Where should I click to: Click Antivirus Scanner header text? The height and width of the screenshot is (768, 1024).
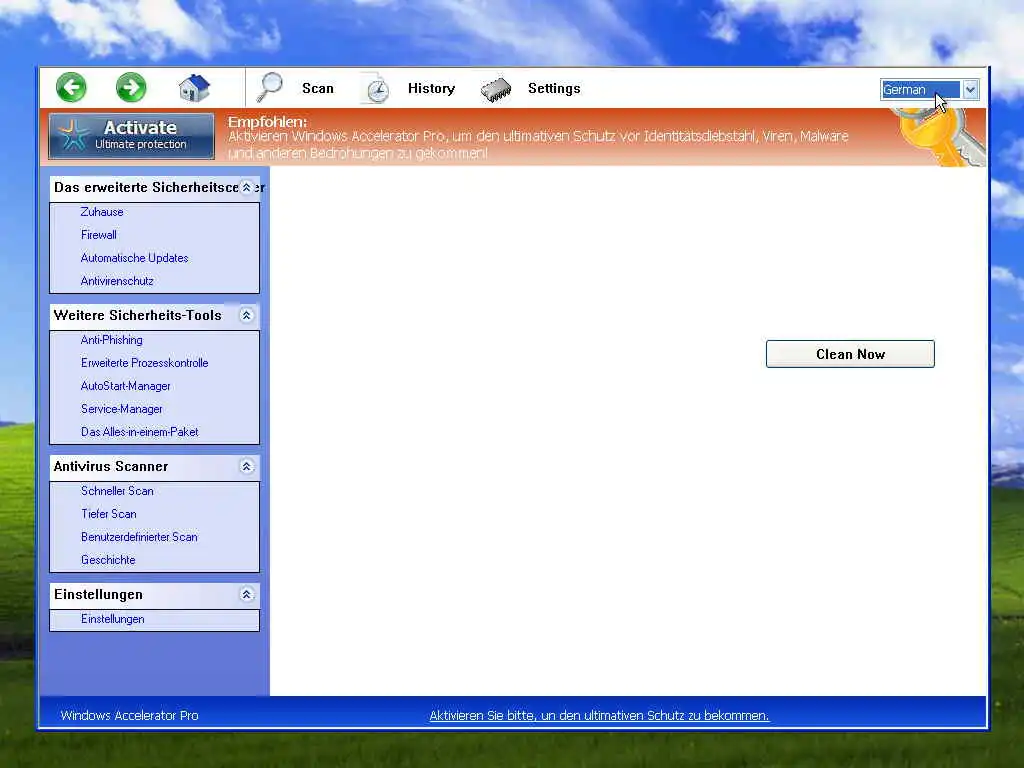coord(111,466)
